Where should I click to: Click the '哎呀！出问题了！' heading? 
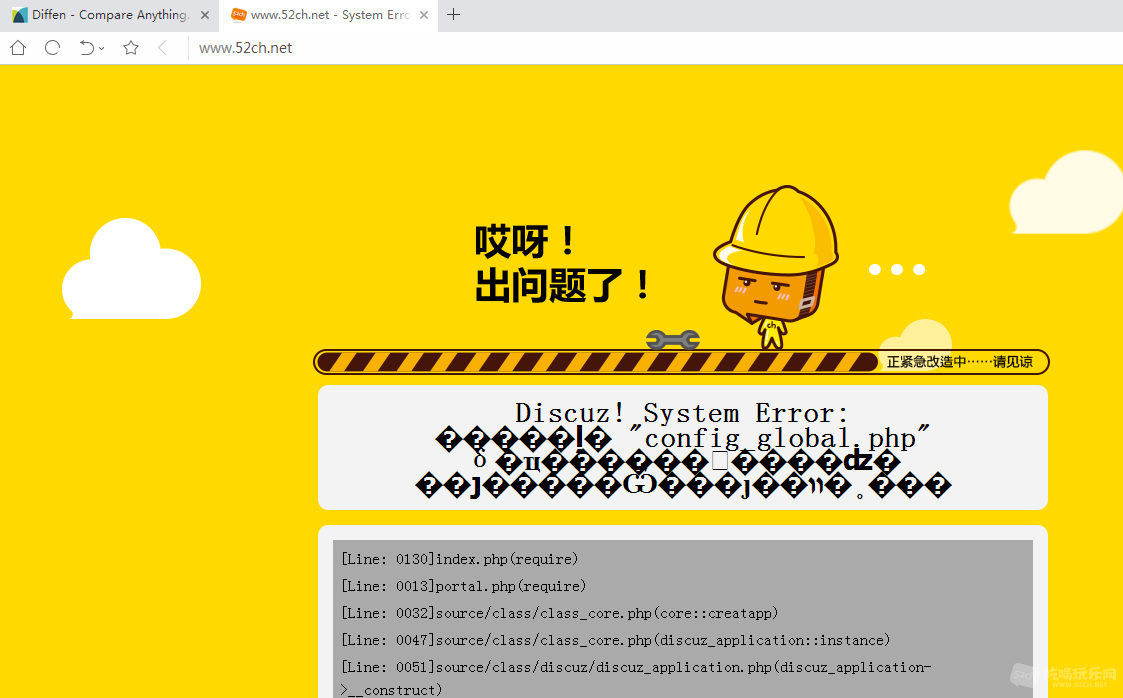[x=563, y=263]
